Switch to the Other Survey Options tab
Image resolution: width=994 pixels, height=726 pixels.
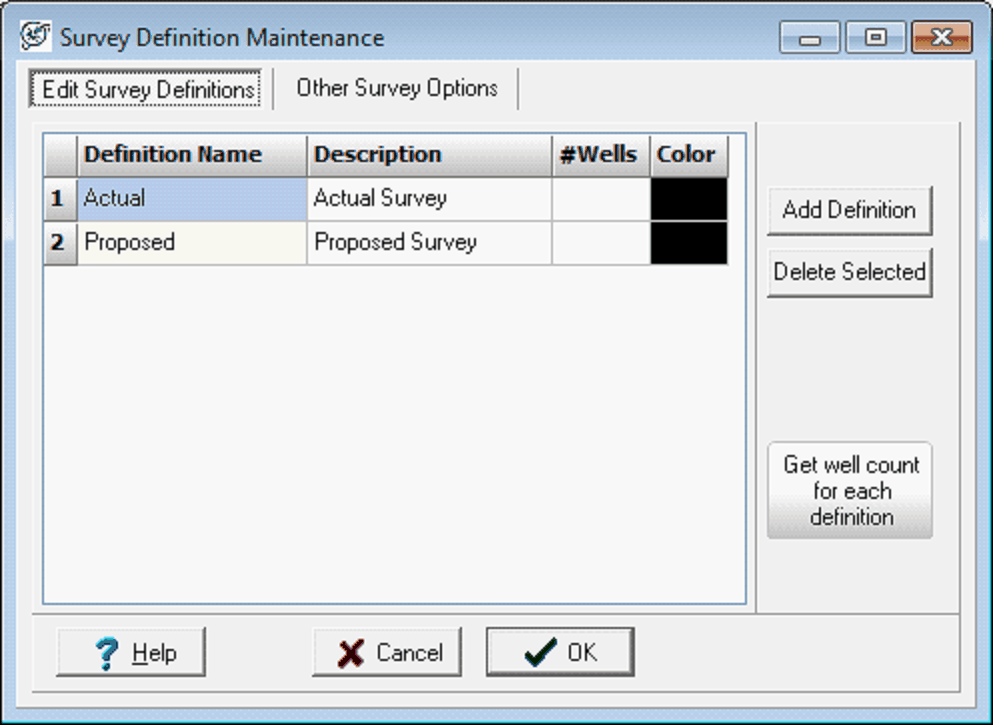[396, 88]
